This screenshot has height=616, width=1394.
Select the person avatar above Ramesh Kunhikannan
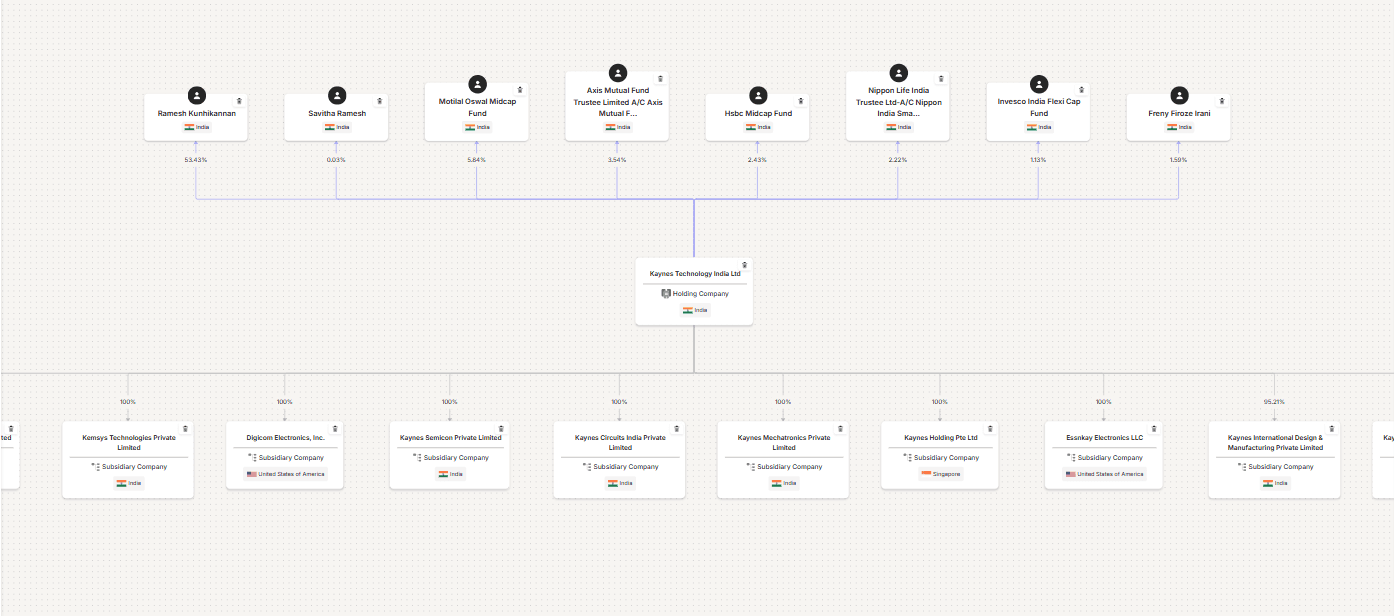(x=197, y=94)
